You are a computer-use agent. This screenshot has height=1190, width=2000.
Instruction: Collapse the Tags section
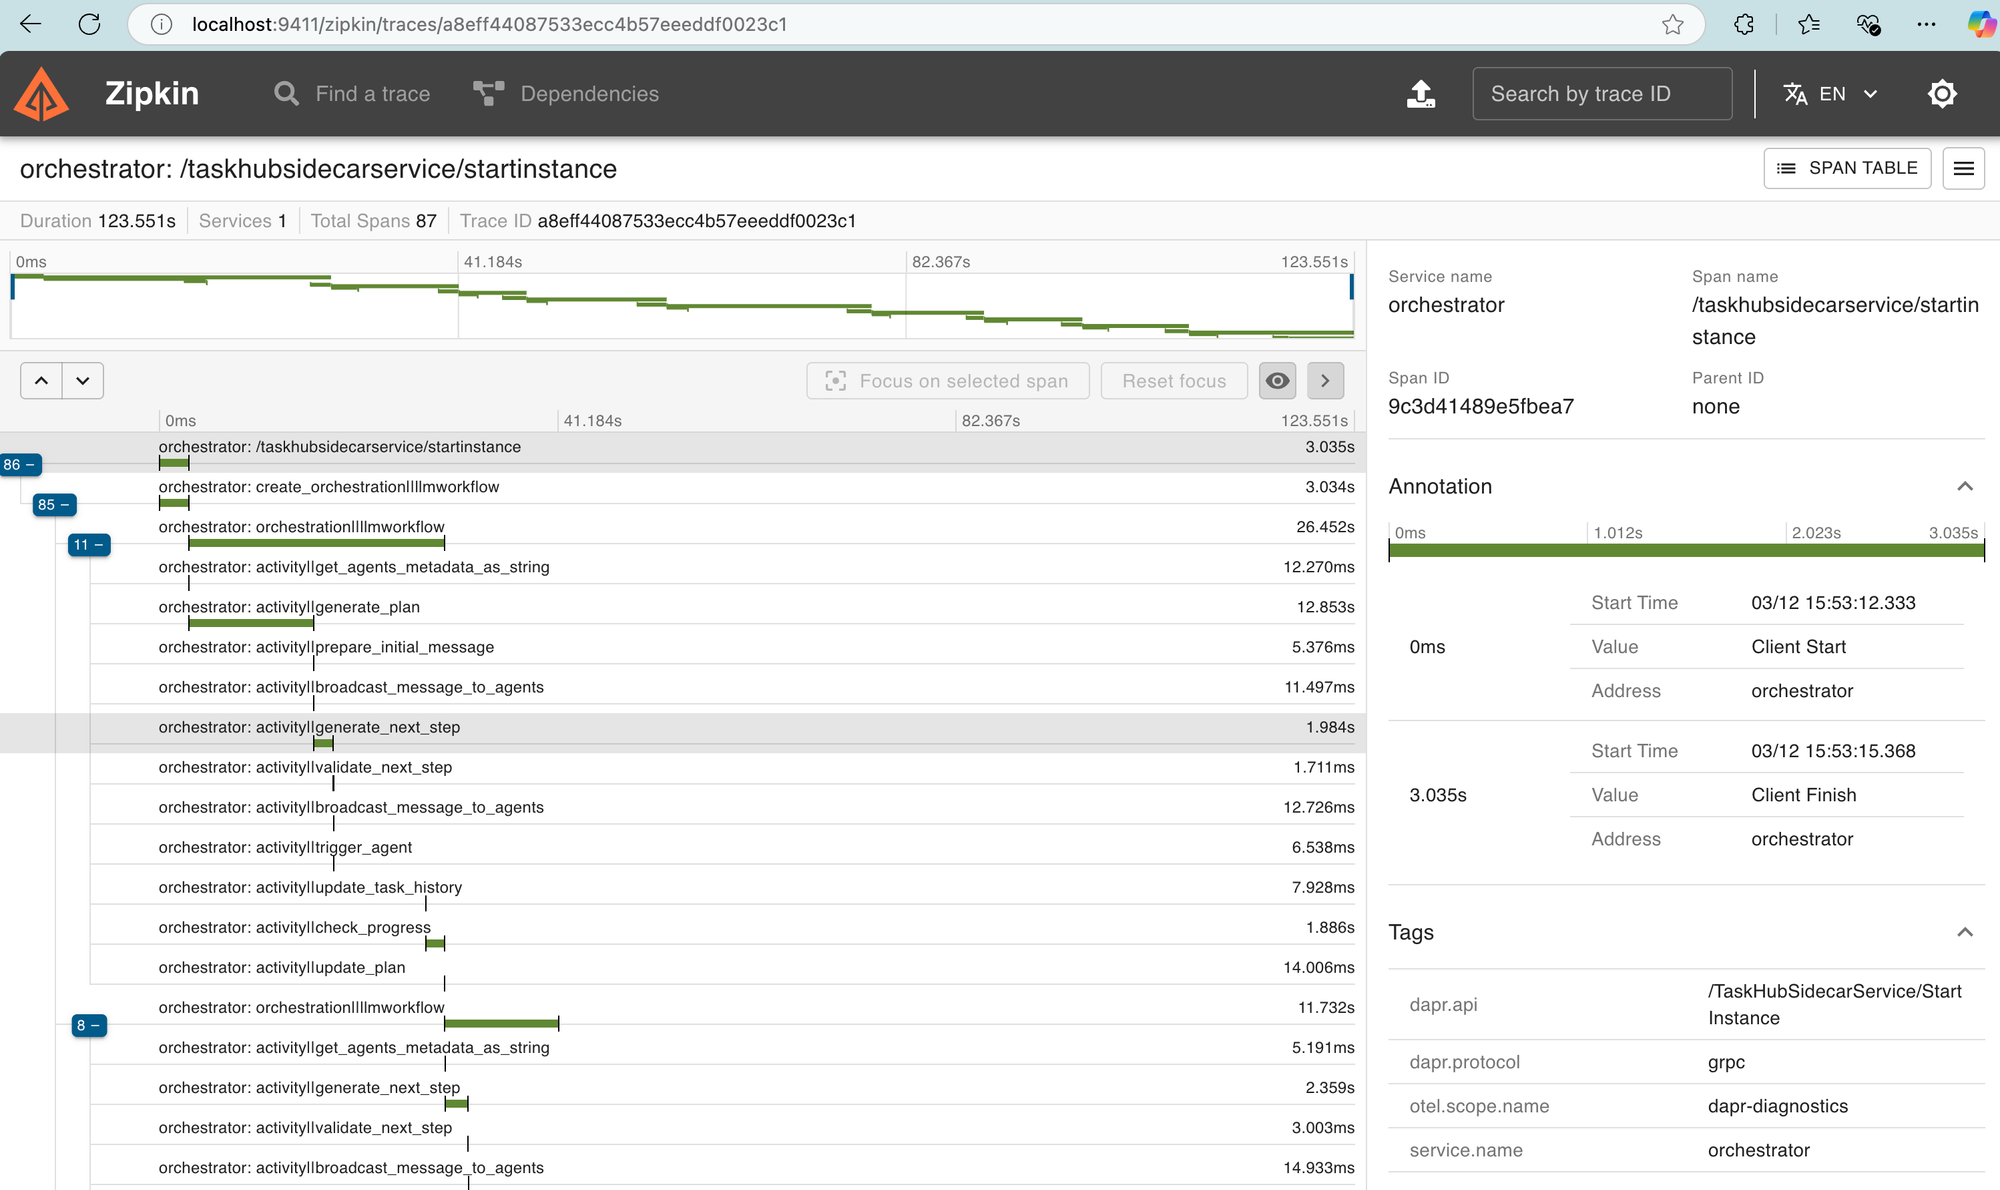[x=1964, y=933]
